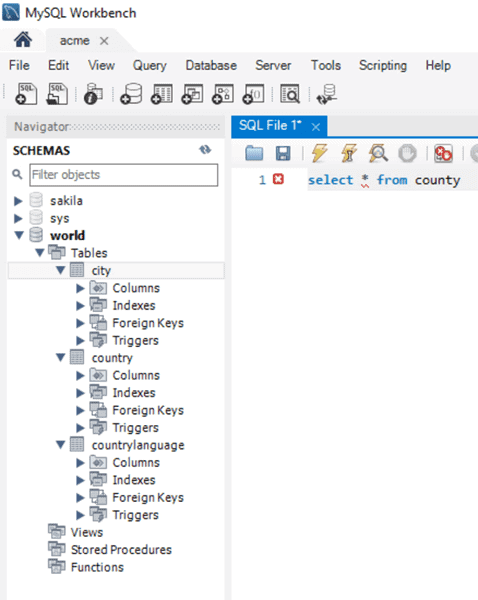Create a new table icon

click(162, 94)
